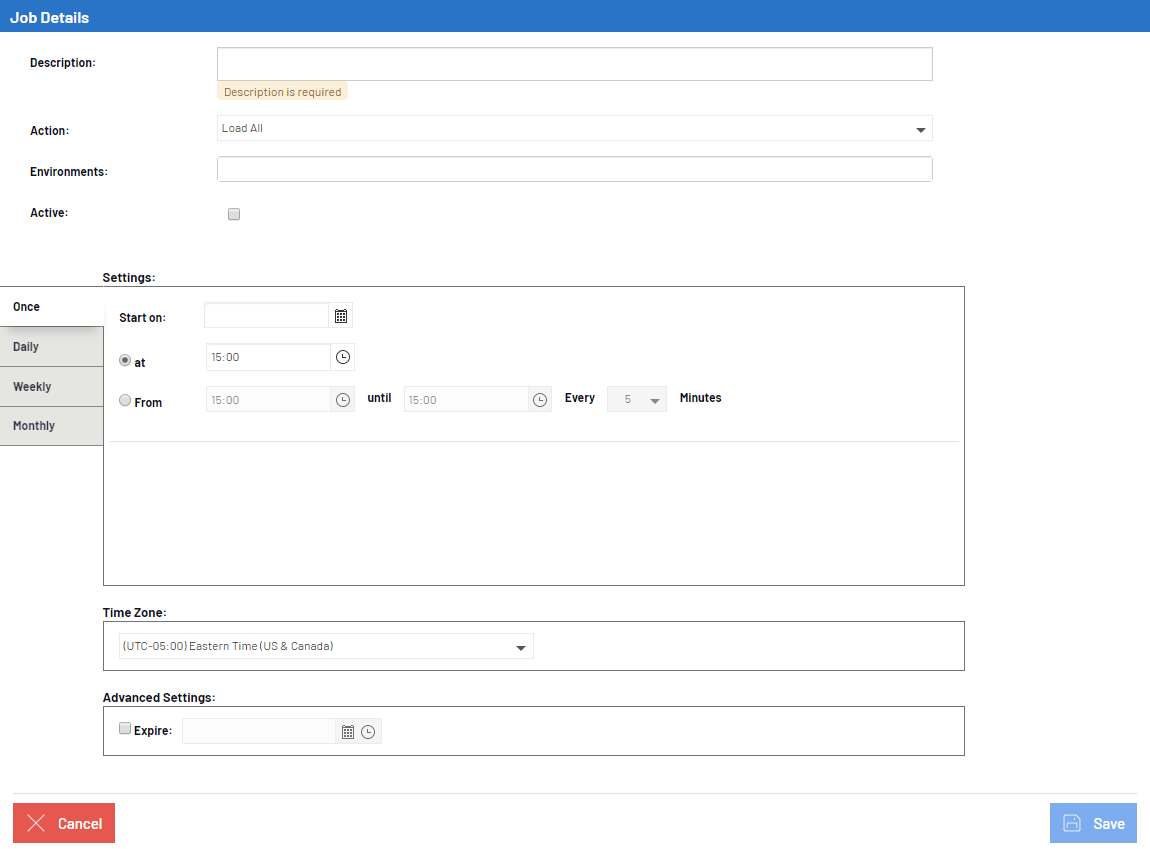Open the Time Zone dropdown

coord(326,647)
